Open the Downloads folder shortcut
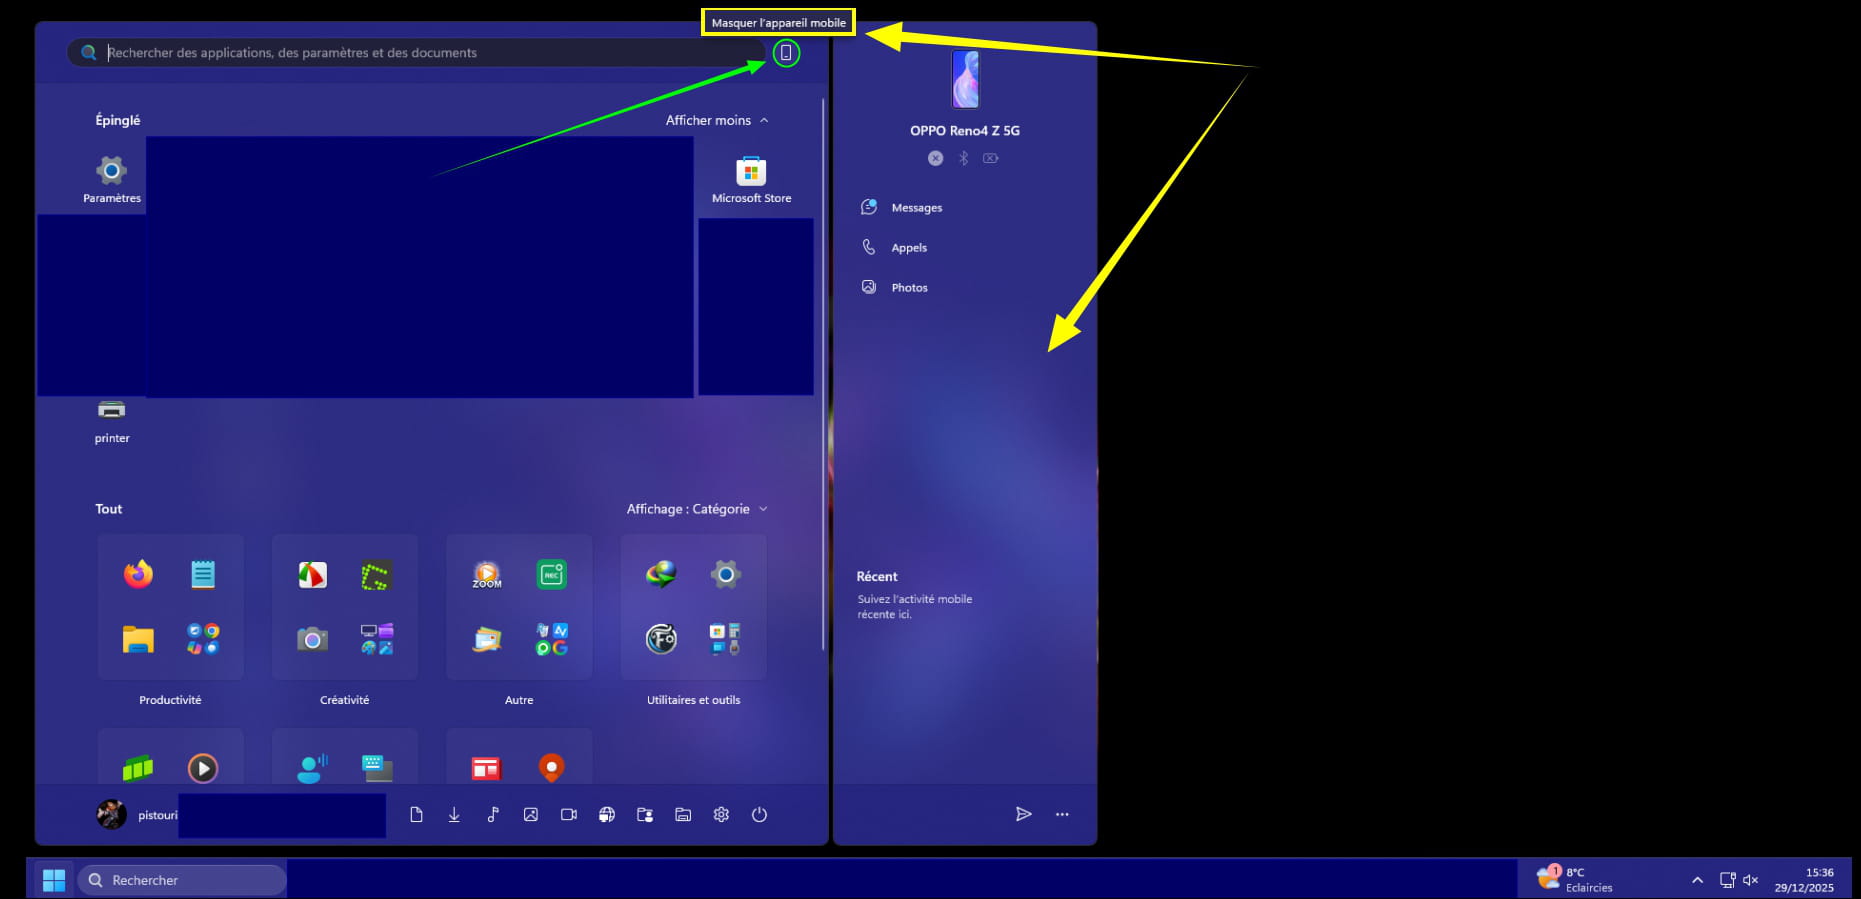1861x899 pixels. coord(454,815)
